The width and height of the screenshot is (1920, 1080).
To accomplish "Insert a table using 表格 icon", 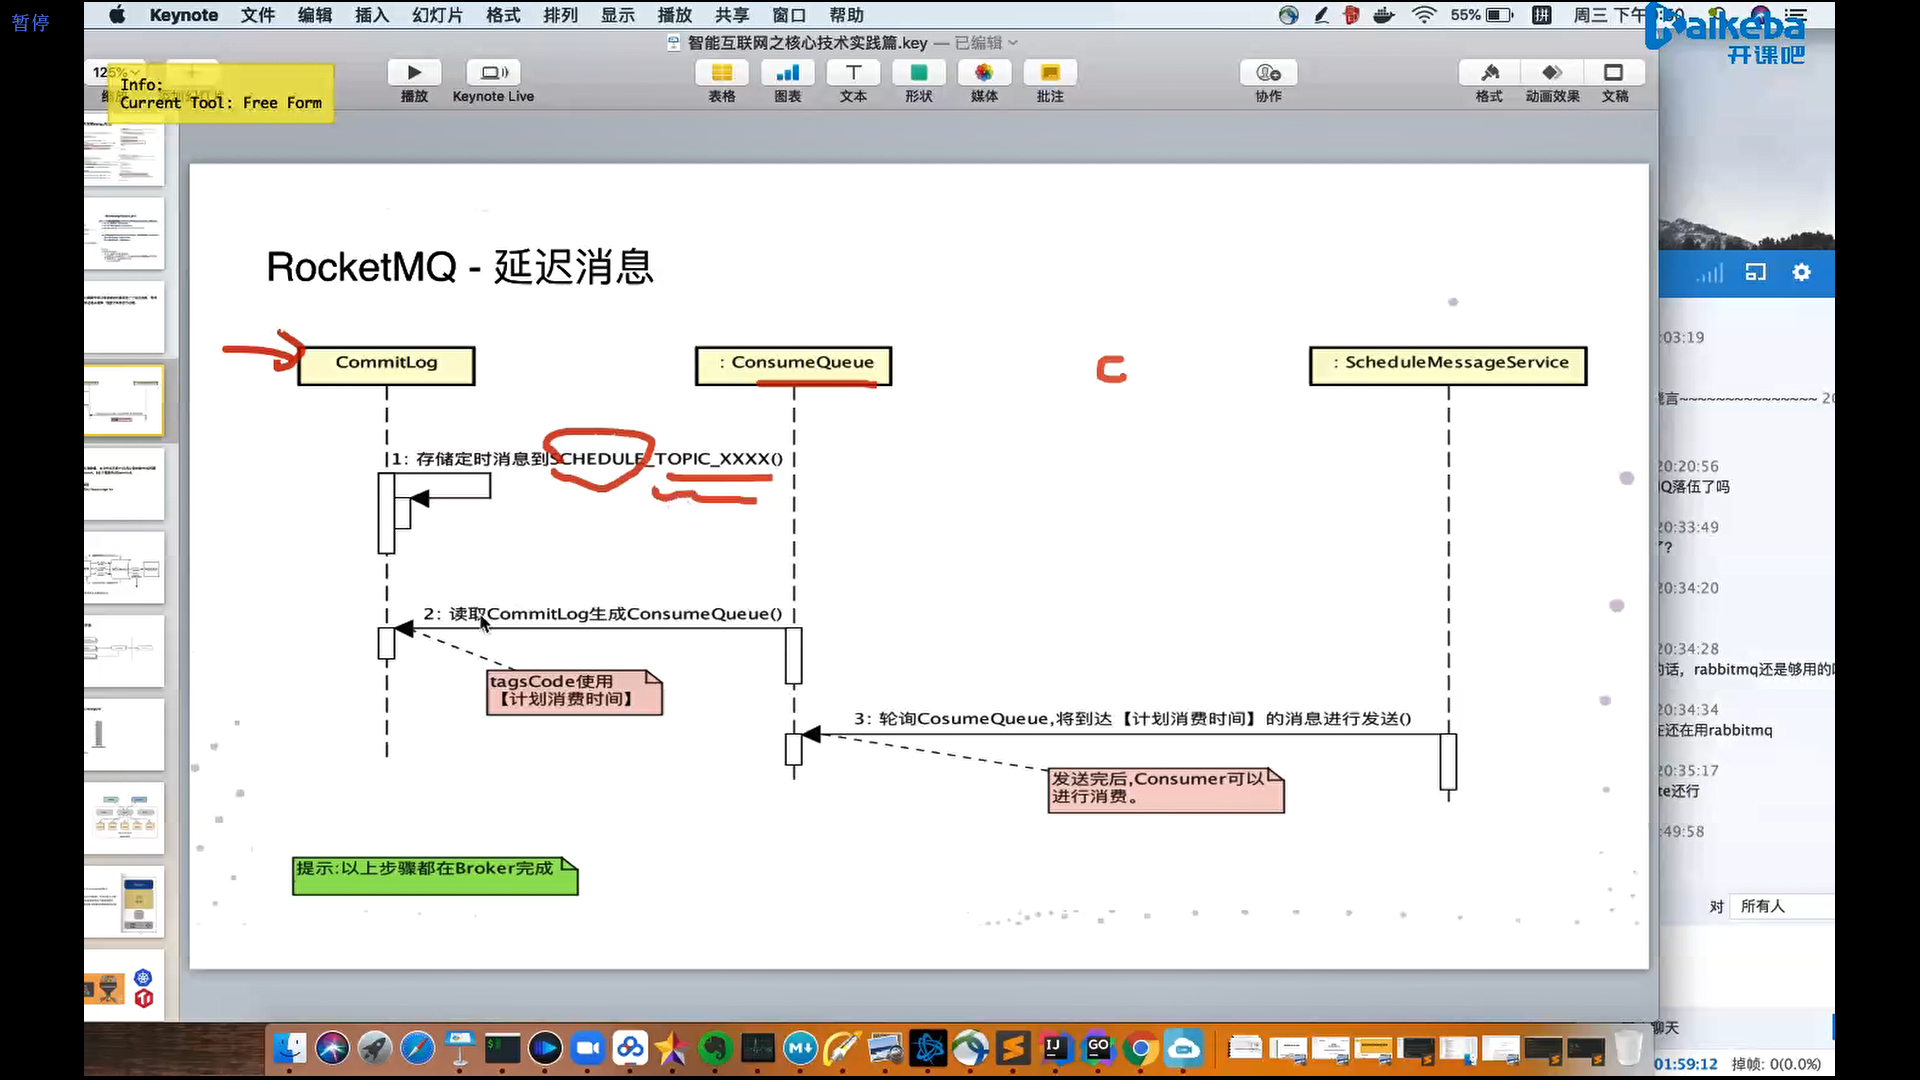I will point(721,73).
